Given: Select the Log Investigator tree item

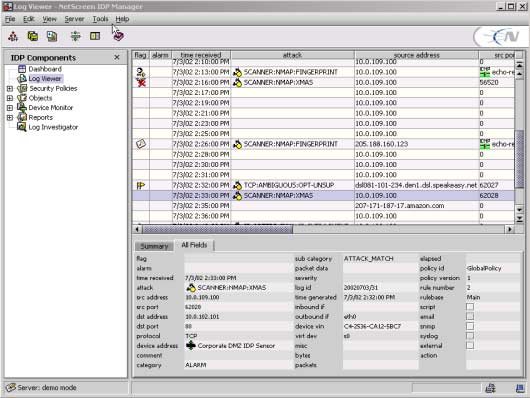Looking at the screenshot, I should 53,127.
